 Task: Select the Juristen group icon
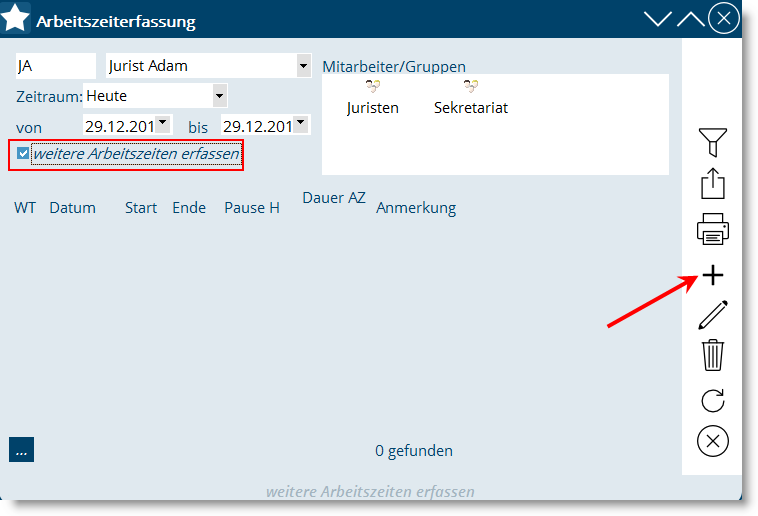pos(373,87)
